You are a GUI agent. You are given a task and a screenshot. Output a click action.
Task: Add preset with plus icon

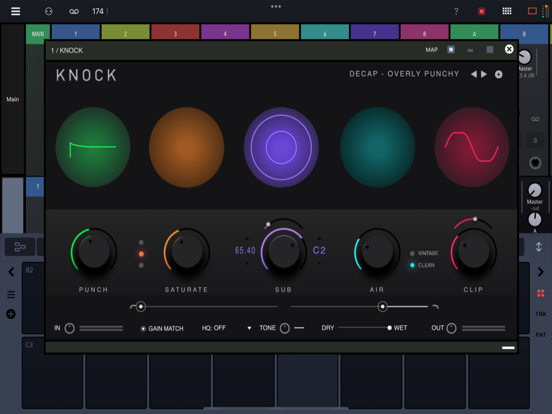[x=498, y=74]
